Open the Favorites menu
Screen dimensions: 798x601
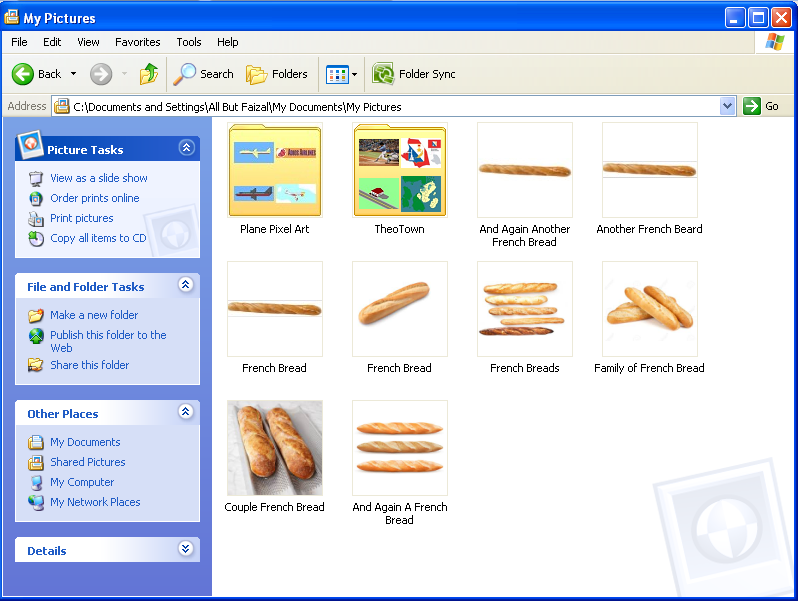[x=137, y=42]
